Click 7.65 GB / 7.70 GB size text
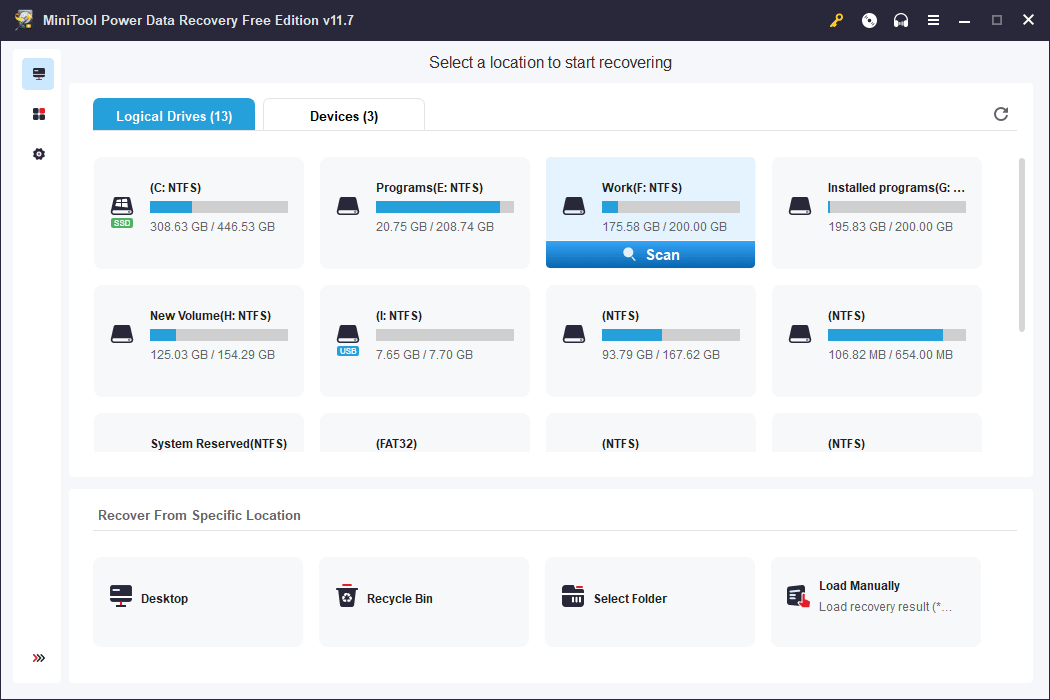The height and width of the screenshot is (700, 1050). [424, 354]
